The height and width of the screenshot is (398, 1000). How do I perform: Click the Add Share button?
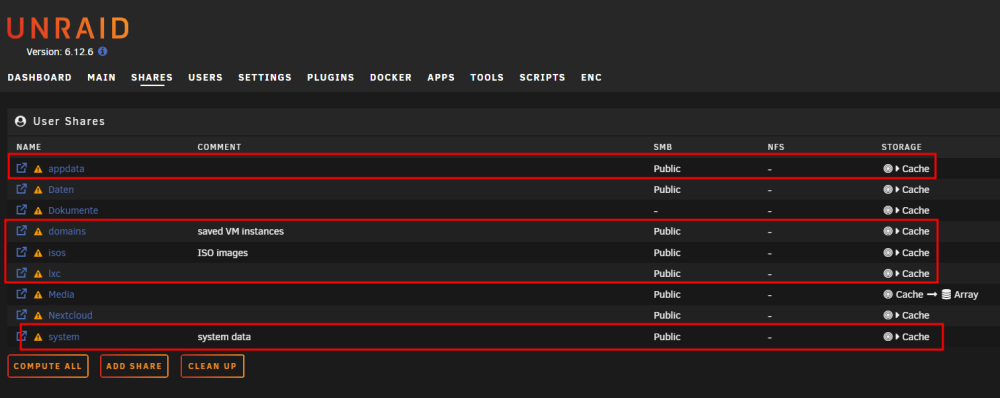point(134,366)
